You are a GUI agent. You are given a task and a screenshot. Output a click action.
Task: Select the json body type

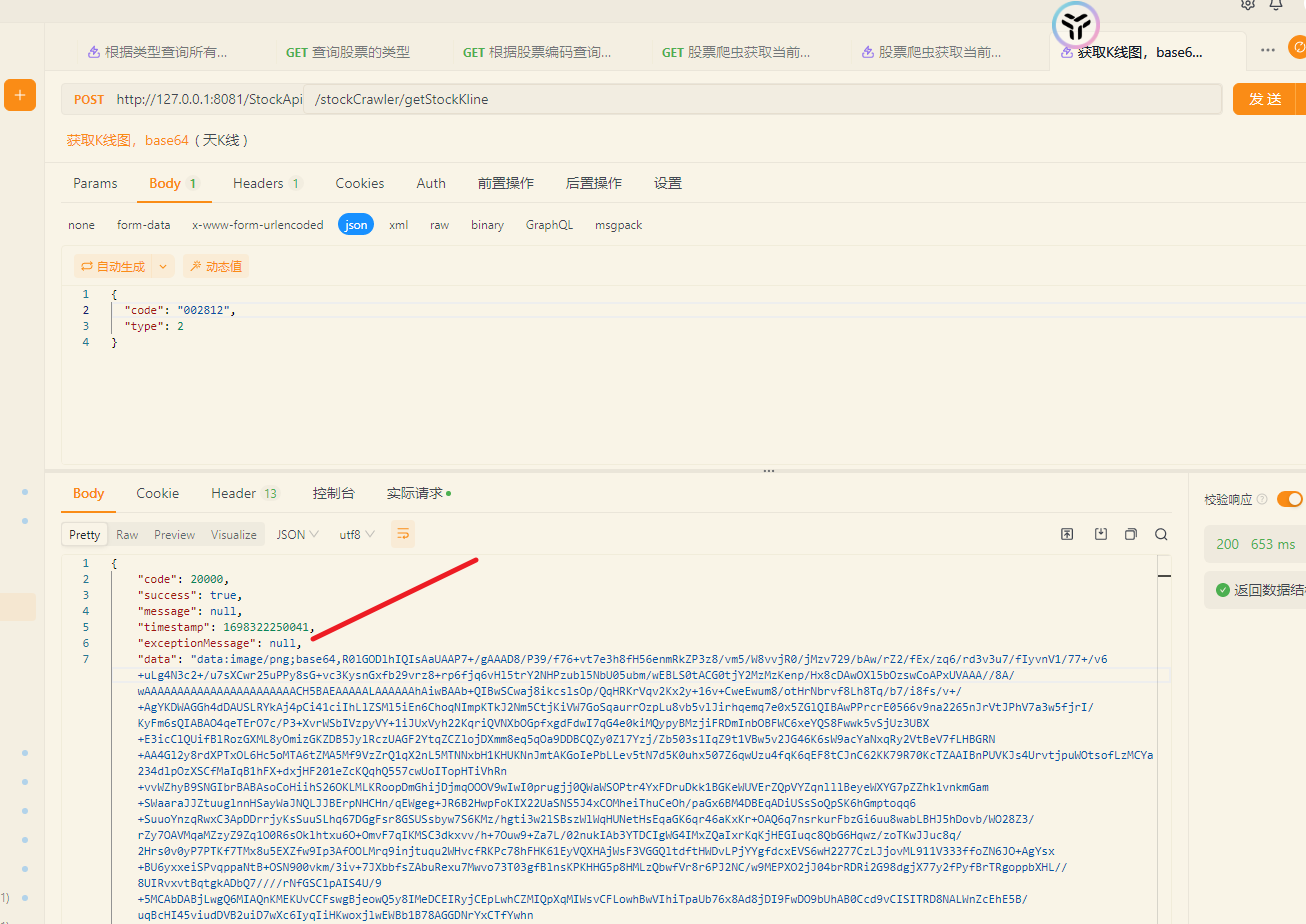356,225
